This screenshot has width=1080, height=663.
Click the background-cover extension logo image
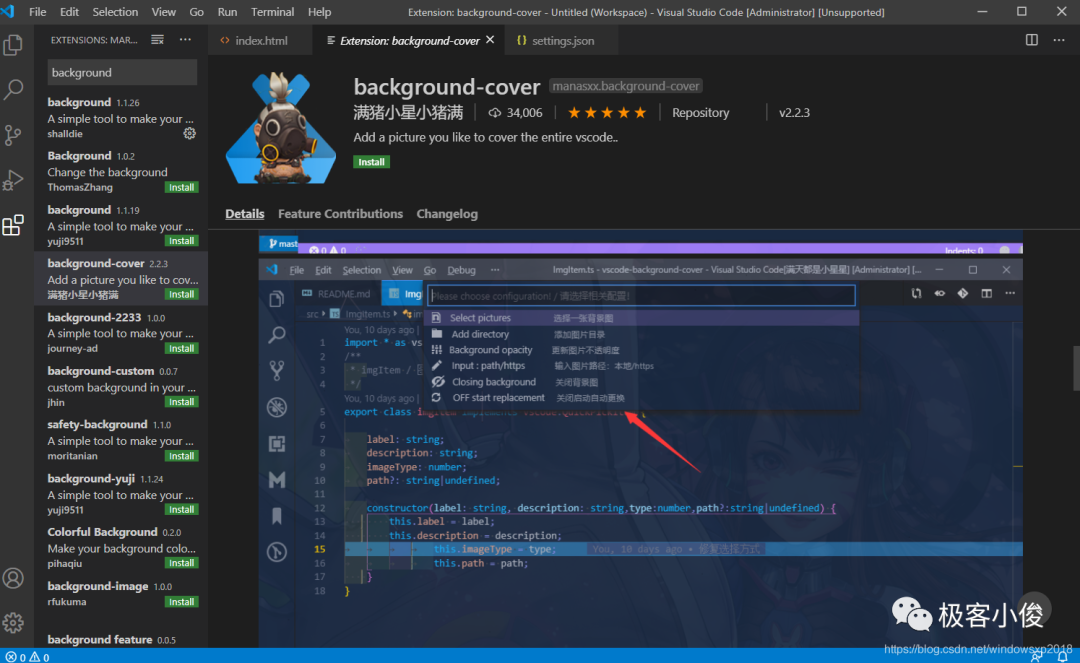click(x=281, y=129)
